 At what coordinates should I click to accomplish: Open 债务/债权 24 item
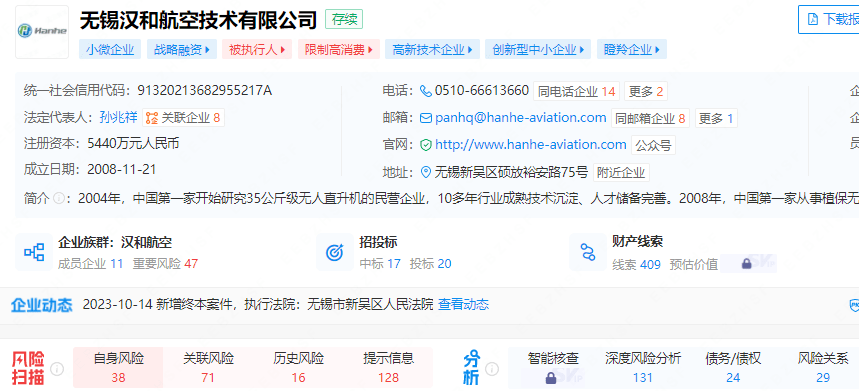(733, 368)
